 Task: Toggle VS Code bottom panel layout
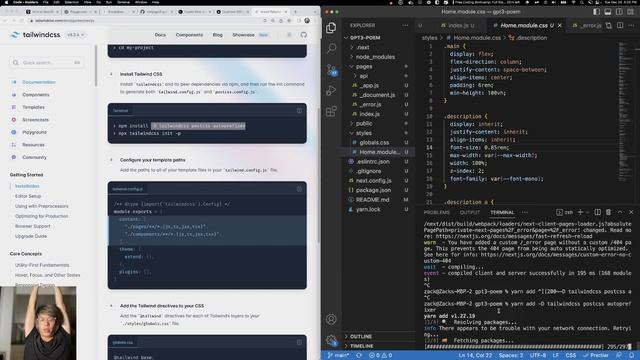pos(608,12)
